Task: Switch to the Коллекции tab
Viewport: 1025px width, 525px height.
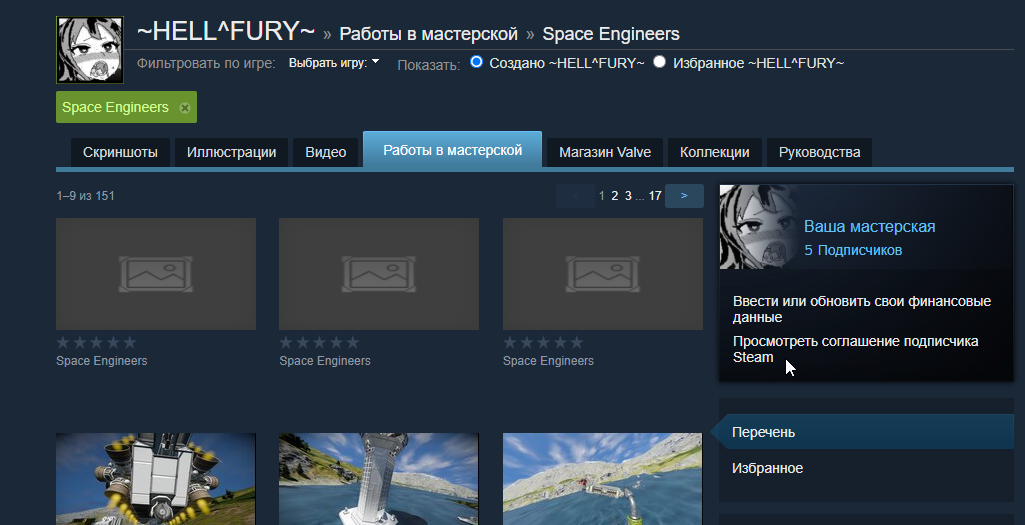Action: (x=714, y=152)
